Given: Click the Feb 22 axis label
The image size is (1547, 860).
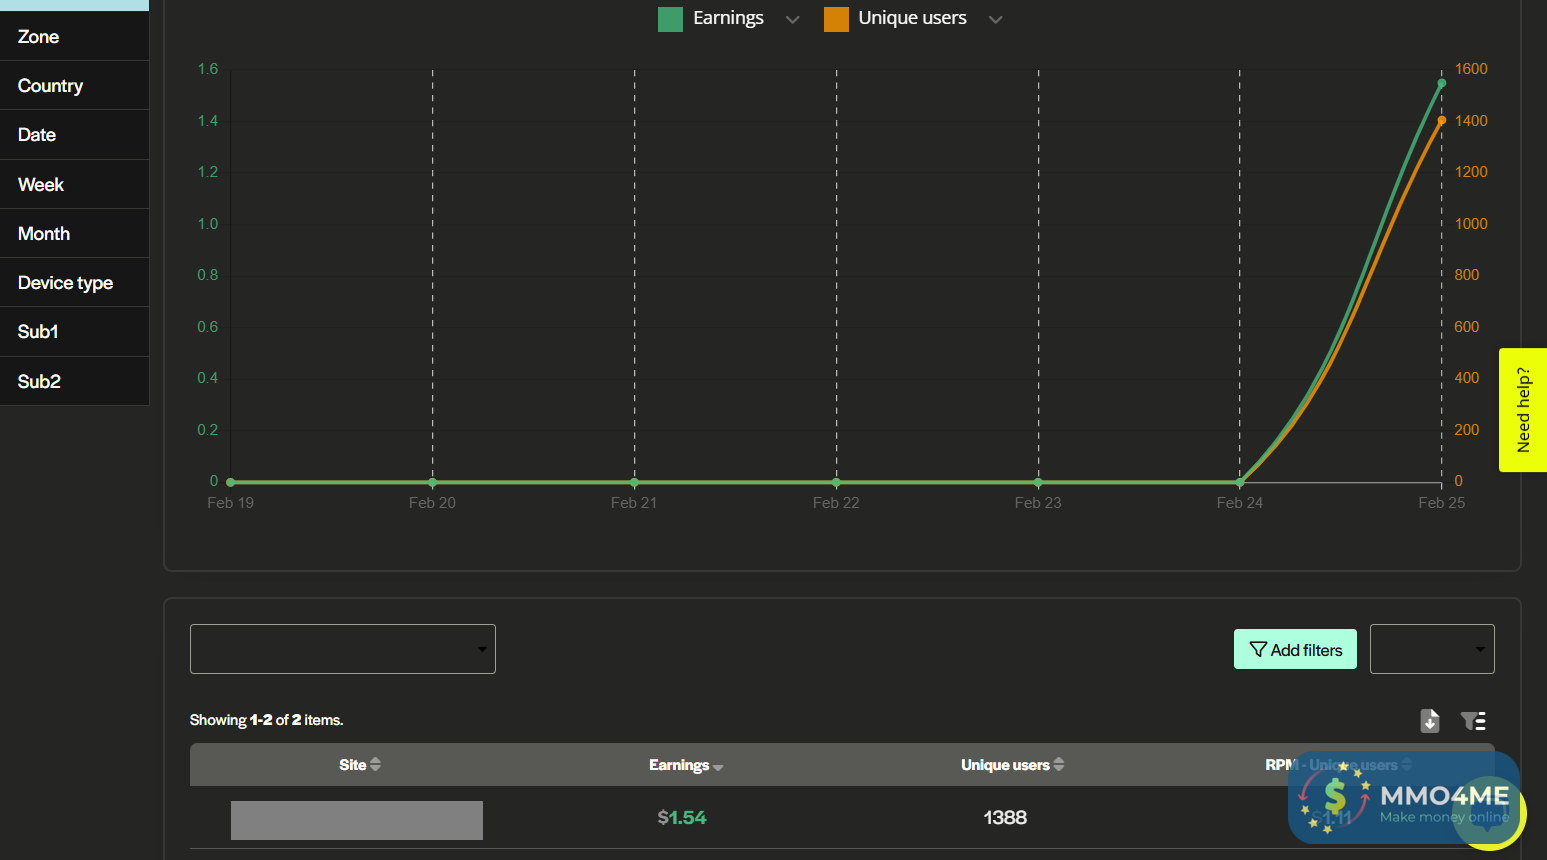Looking at the screenshot, I should pyautogui.click(x=836, y=503).
